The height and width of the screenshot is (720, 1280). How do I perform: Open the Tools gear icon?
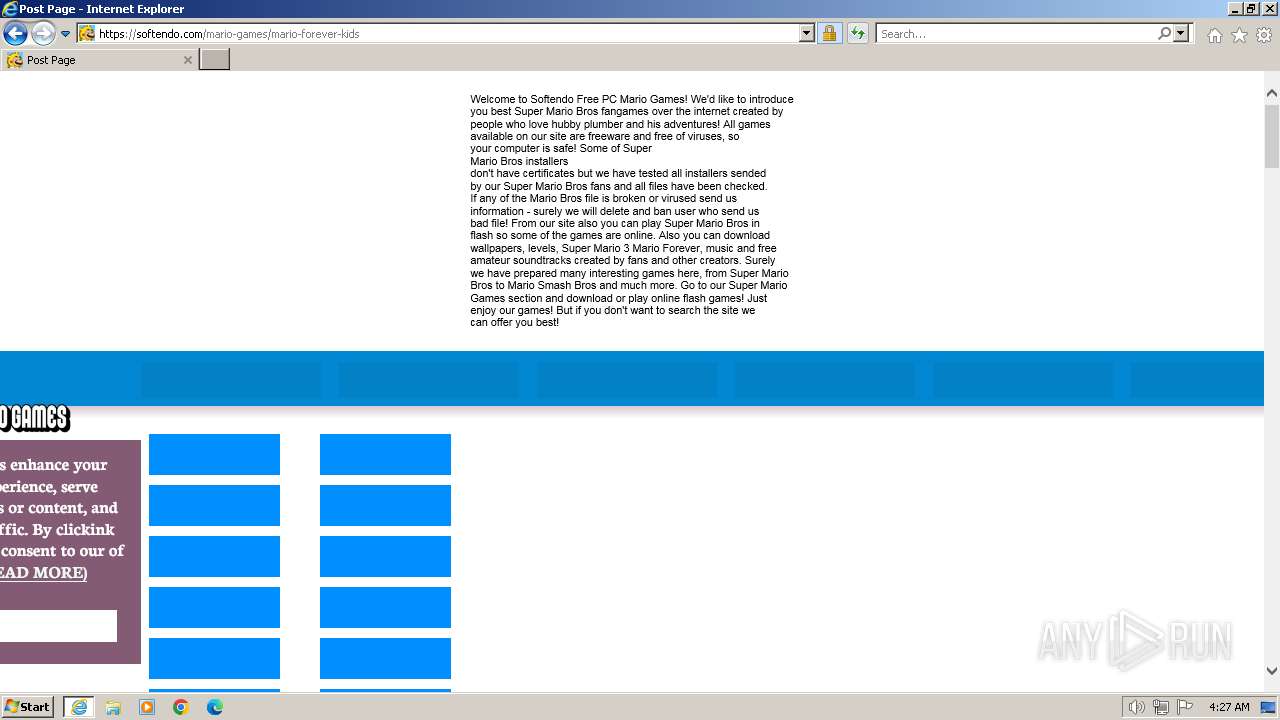pos(1264,35)
